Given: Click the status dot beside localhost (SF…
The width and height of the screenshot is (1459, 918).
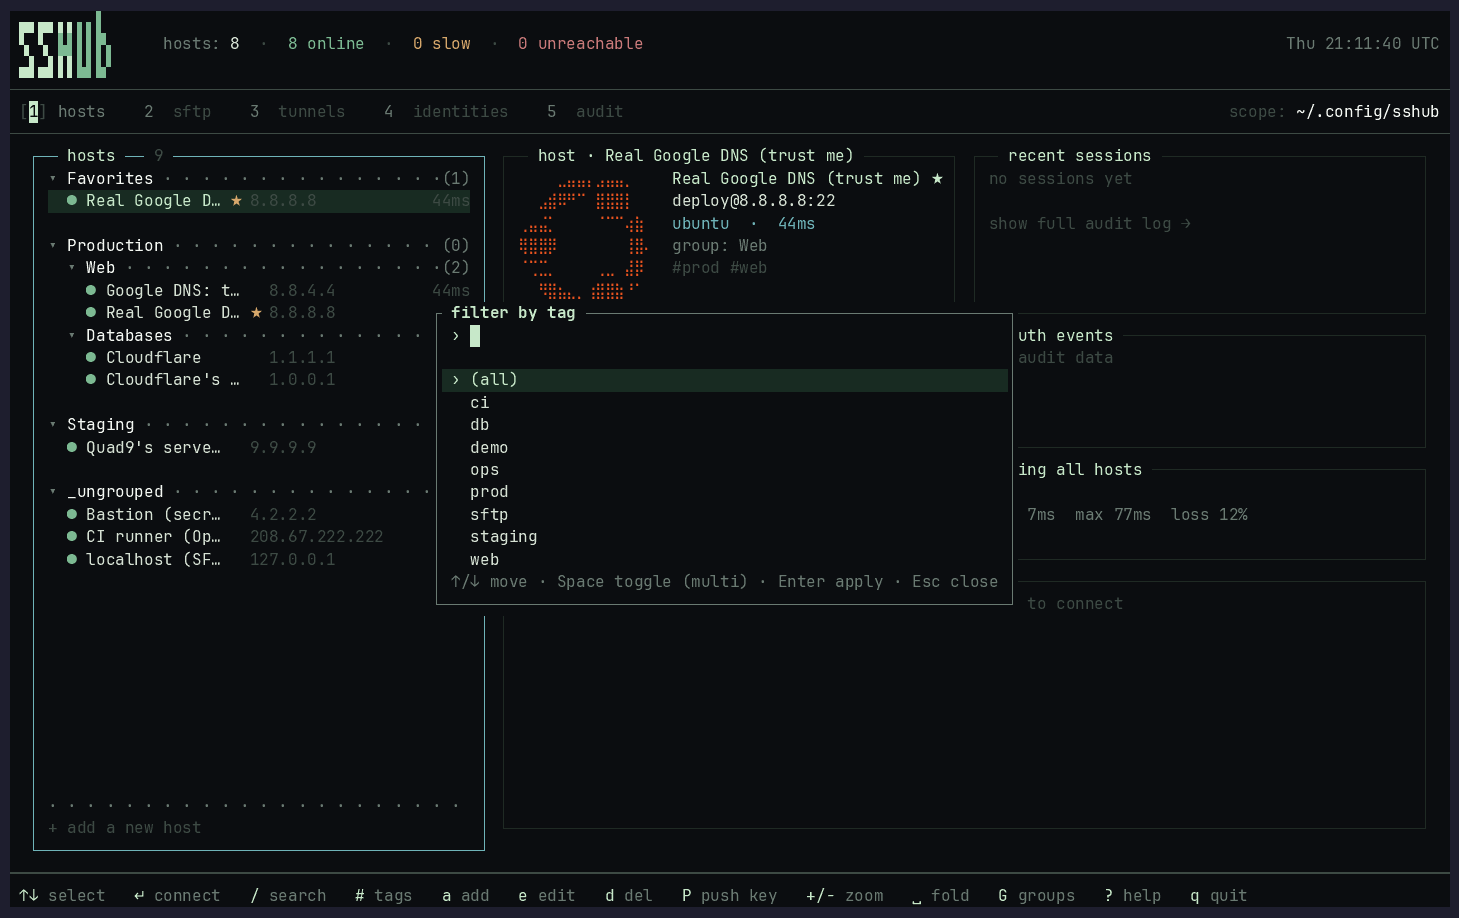Looking at the screenshot, I should pyautogui.click(x=72, y=559).
